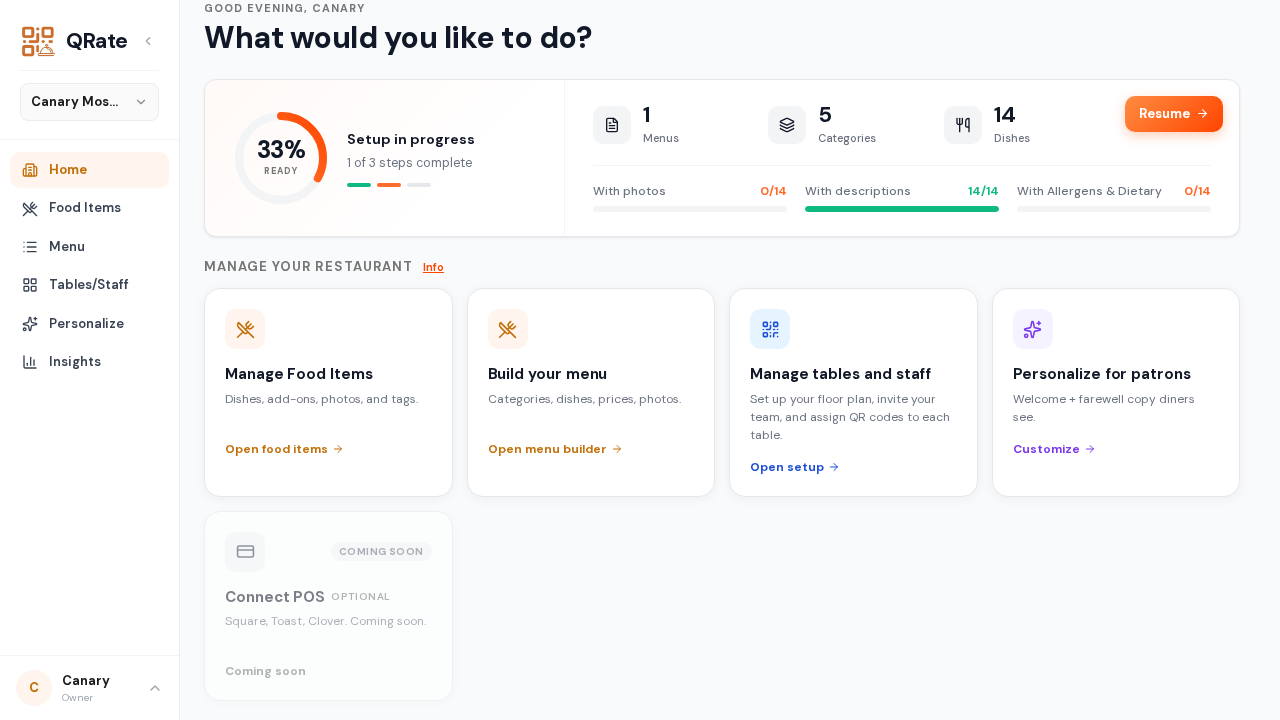Click the Tables/Staff grid icon
Screen dimensions: 1280x720
pyautogui.click(x=30, y=285)
